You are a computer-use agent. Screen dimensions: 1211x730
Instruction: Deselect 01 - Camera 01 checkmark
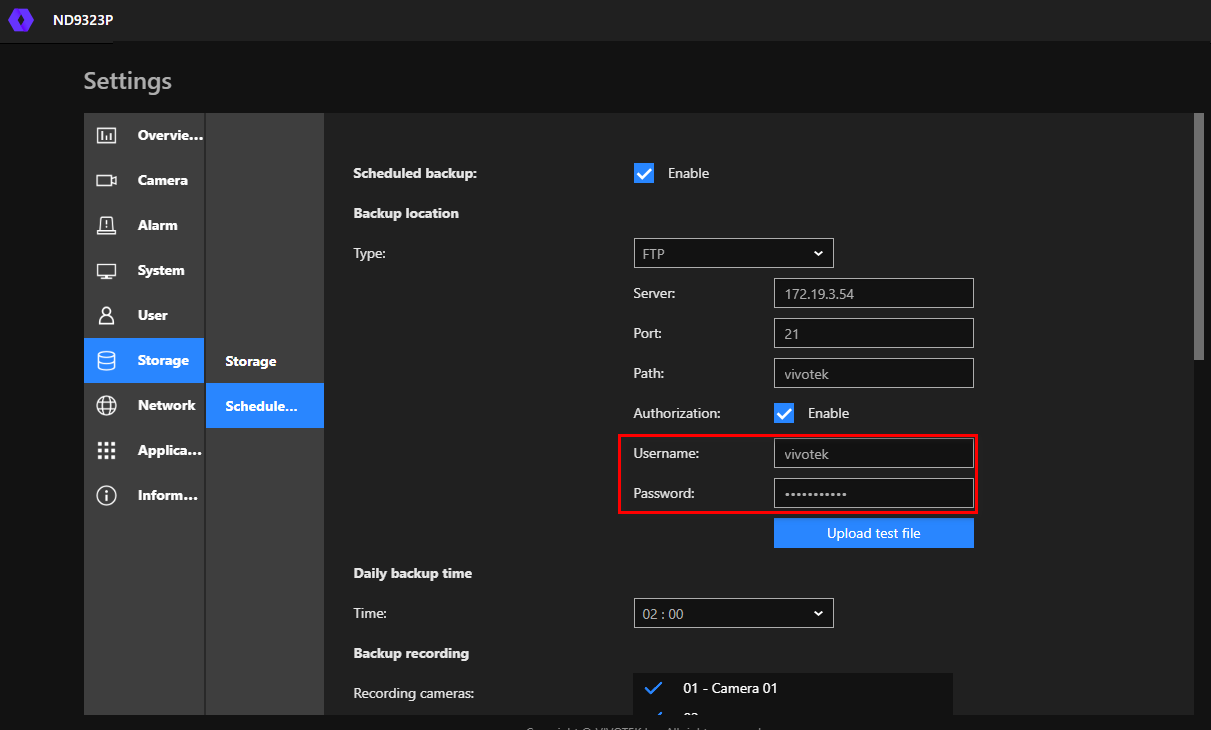coord(654,688)
